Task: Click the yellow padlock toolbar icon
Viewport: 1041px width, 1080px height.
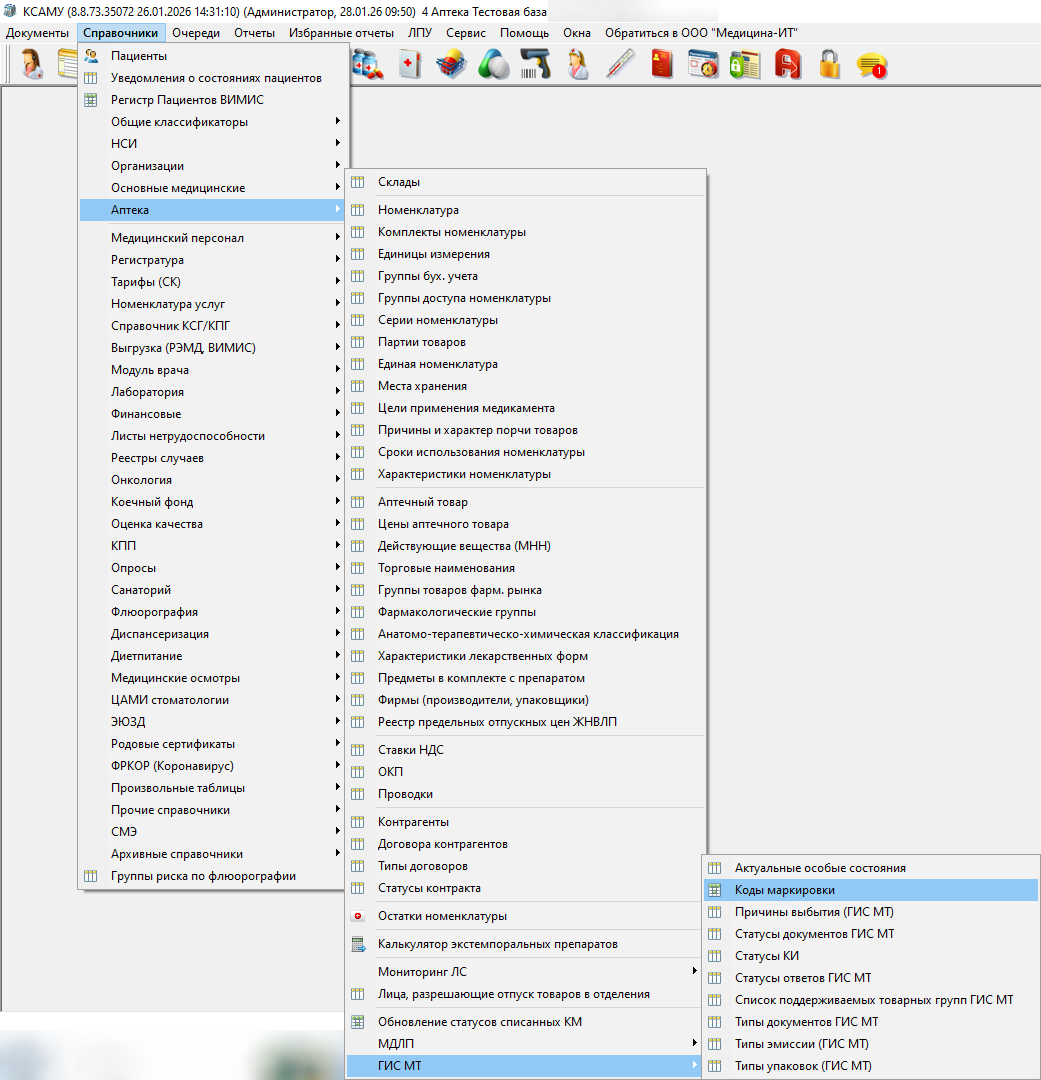Action: coord(830,65)
